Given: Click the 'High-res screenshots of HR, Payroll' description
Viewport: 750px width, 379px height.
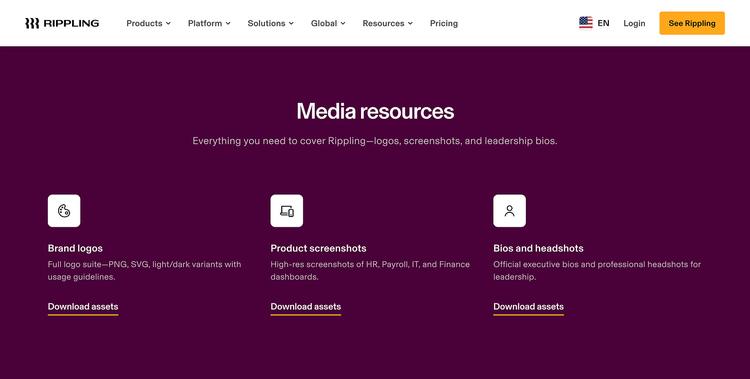Looking at the screenshot, I should (370, 270).
